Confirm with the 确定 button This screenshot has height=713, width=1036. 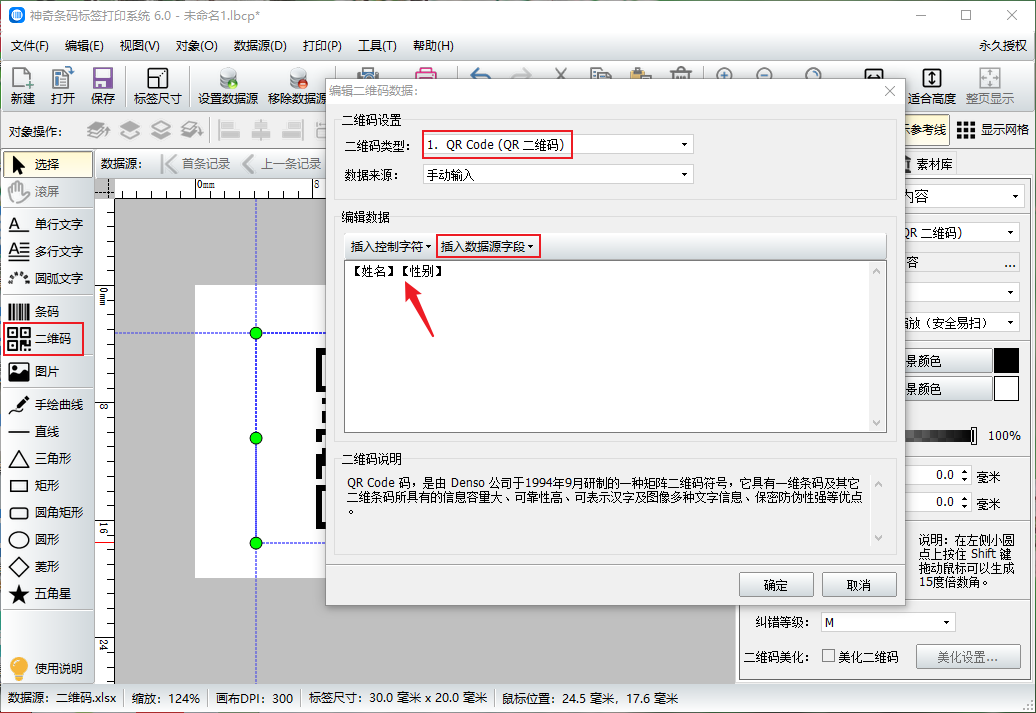click(x=775, y=585)
